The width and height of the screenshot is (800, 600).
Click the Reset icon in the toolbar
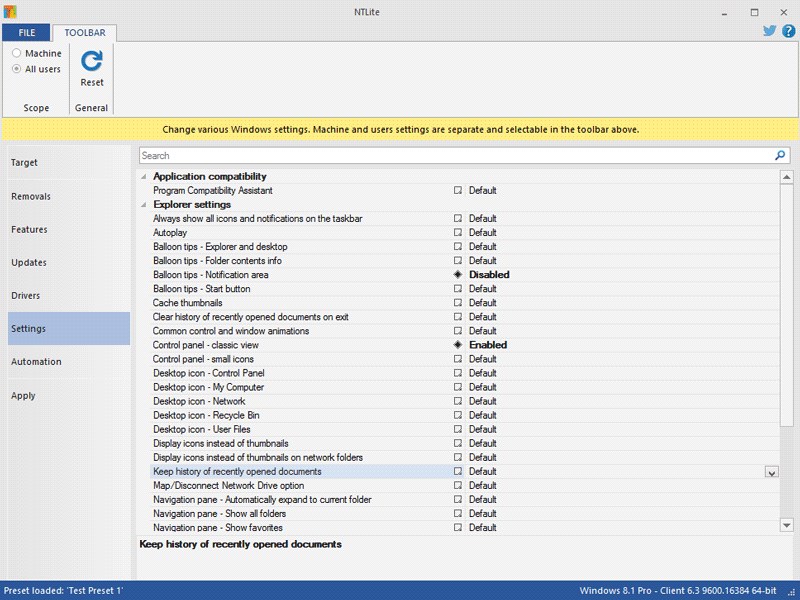click(92, 61)
